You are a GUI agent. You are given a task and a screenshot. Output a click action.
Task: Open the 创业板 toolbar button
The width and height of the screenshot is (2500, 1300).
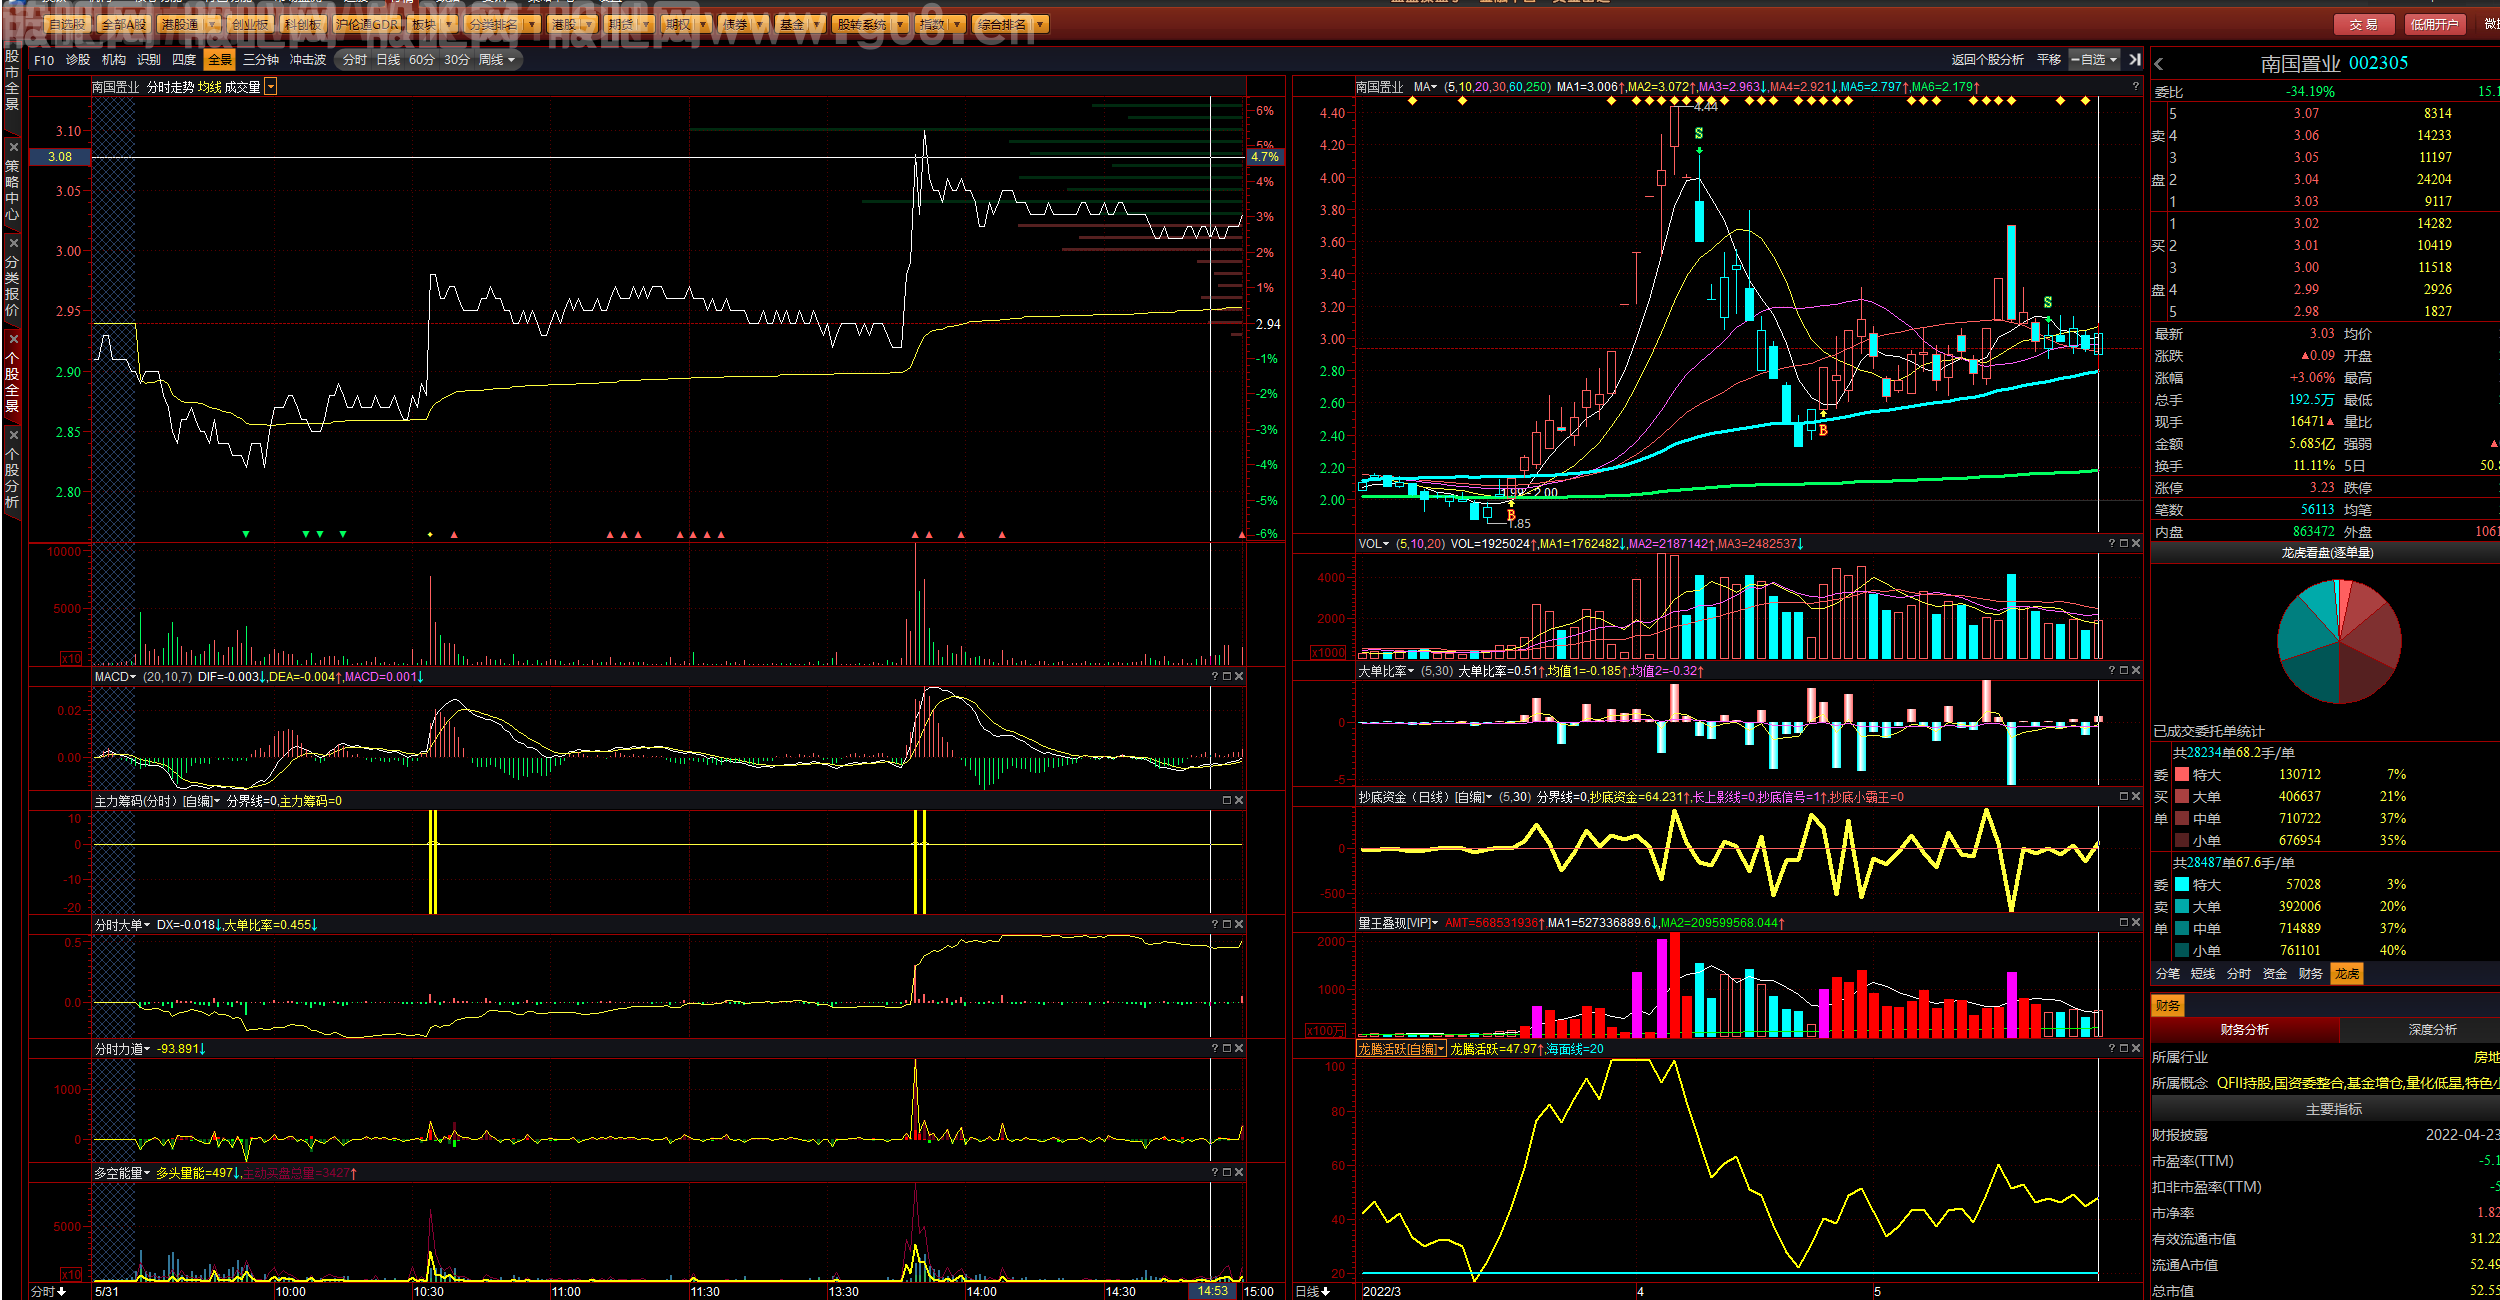249,24
